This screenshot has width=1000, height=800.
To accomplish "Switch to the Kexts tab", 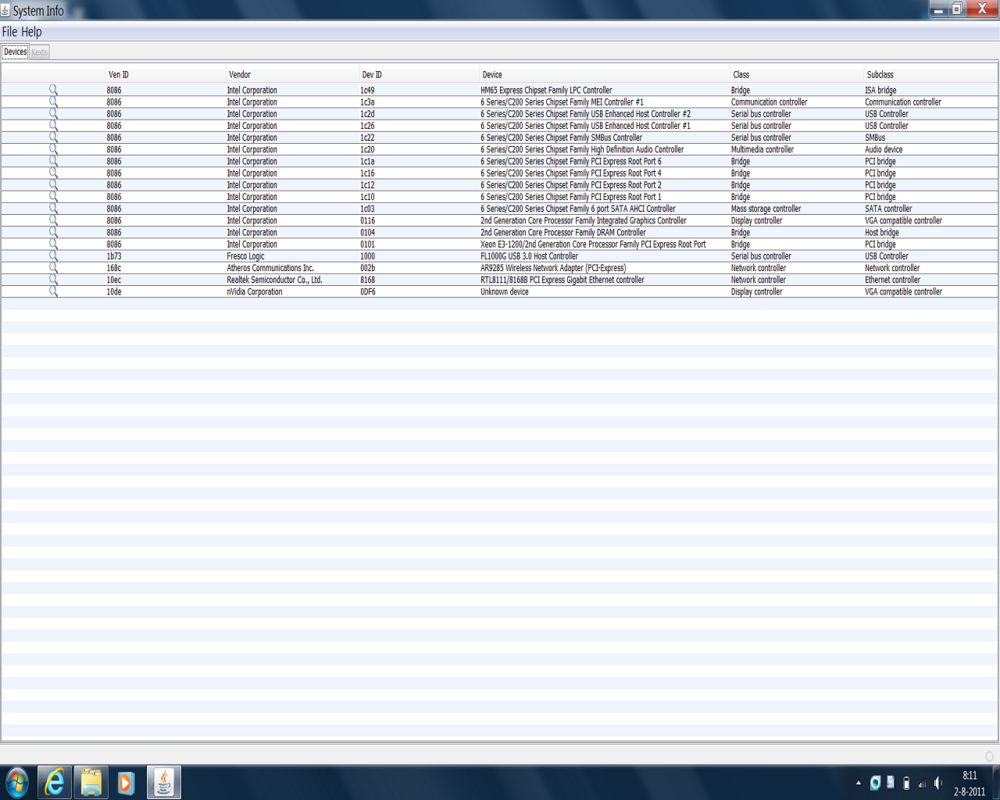I will tap(39, 52).
